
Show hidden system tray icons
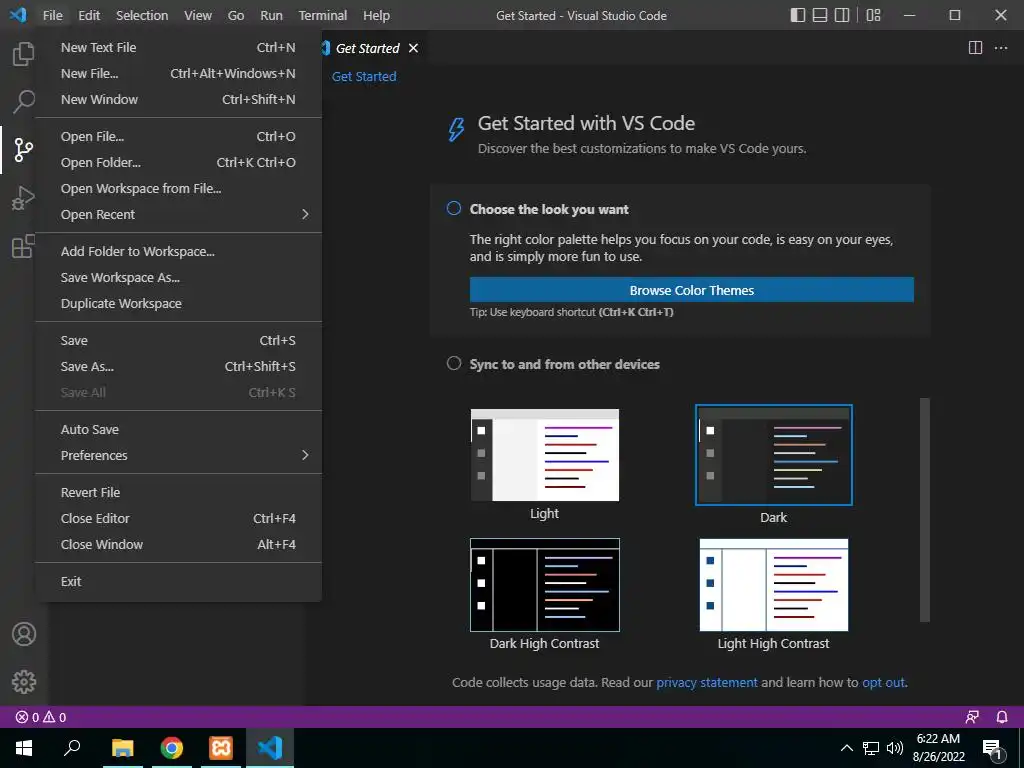(x=846, y=748)
